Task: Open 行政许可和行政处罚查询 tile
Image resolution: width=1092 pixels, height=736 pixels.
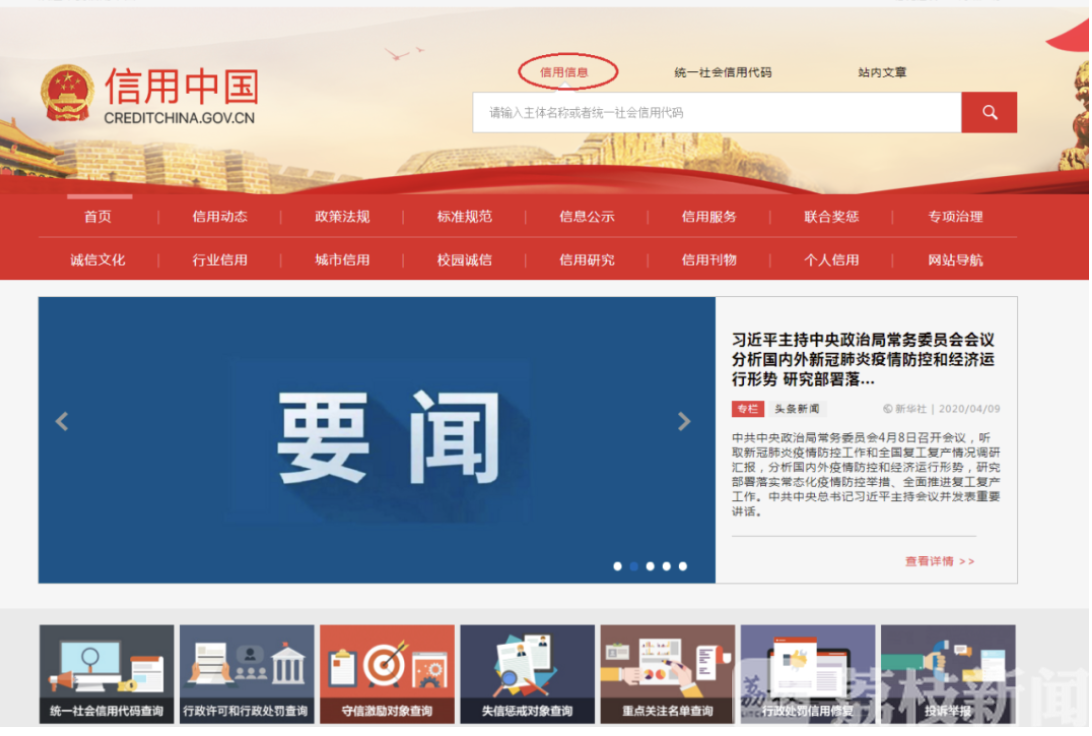Action: [x=247, y=675]
